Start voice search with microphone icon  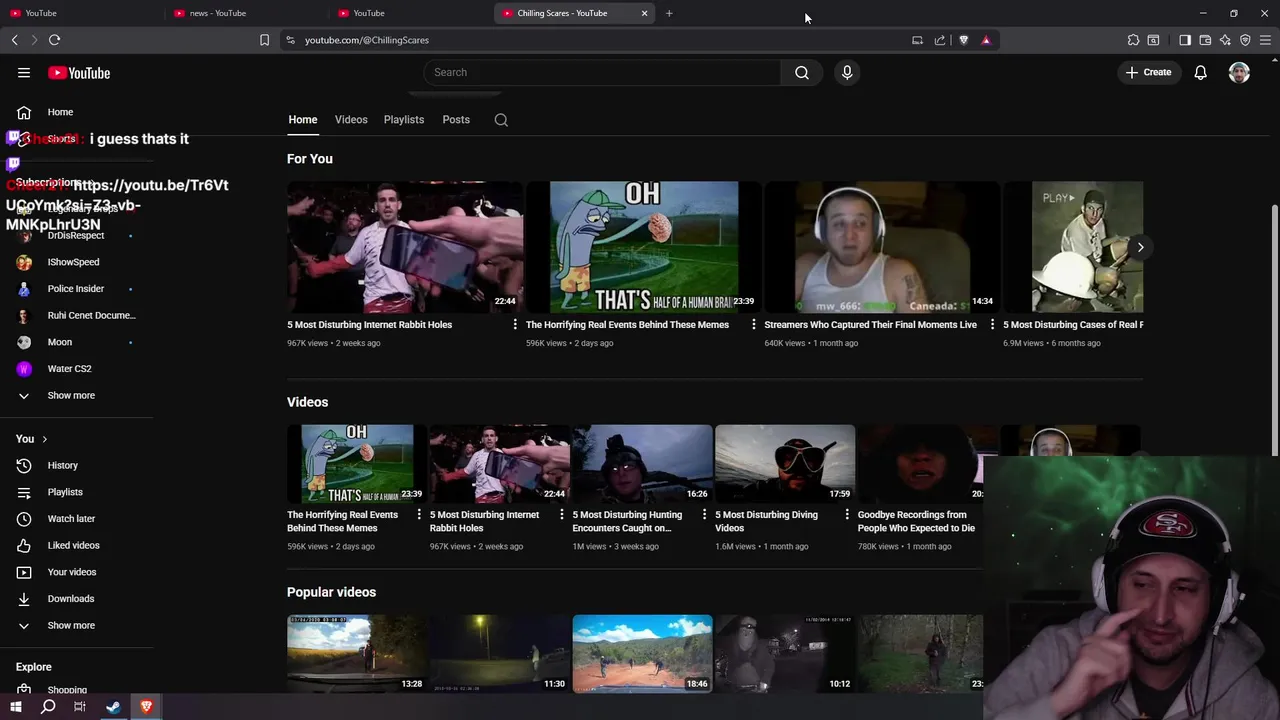tap(847, 72)
